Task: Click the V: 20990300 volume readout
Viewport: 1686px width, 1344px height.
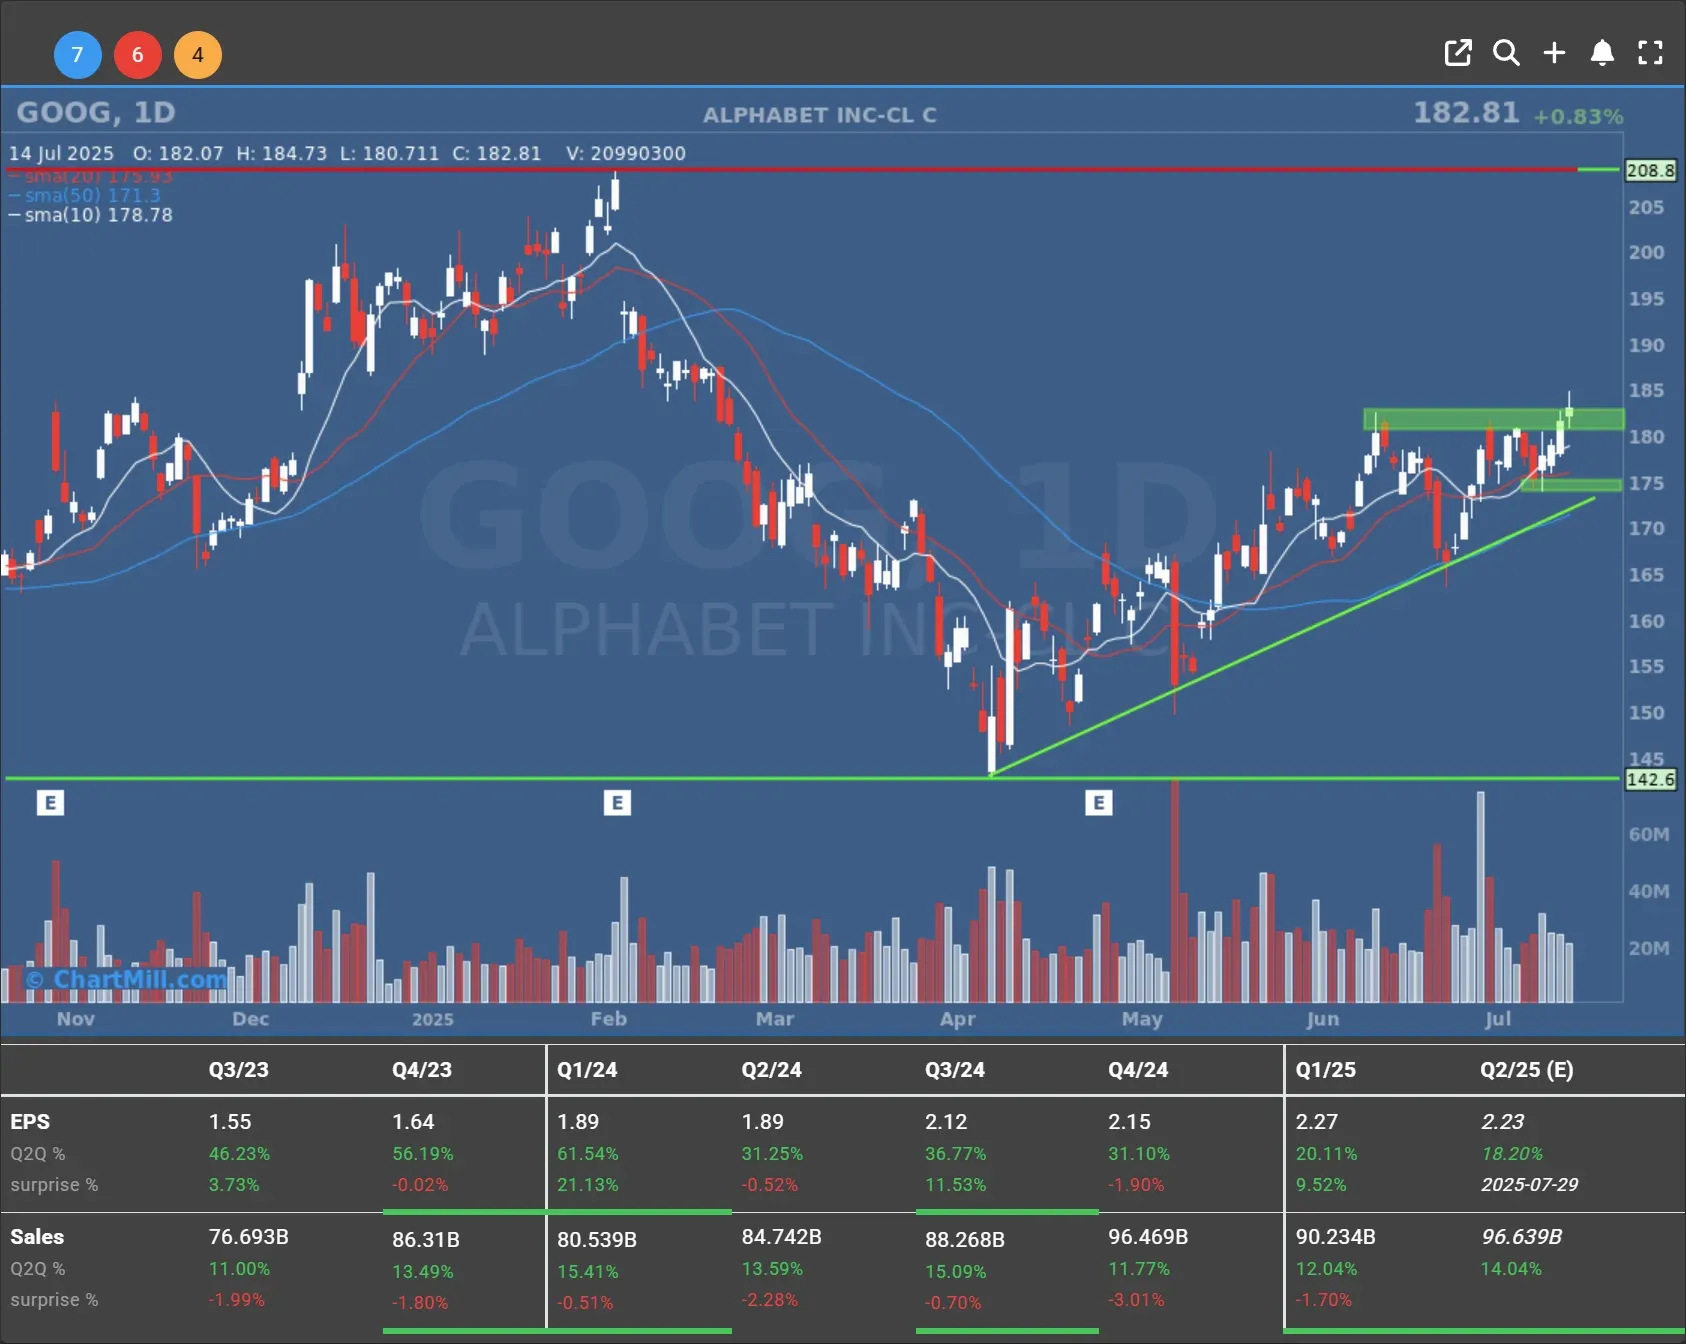Action: pos(626,153)
